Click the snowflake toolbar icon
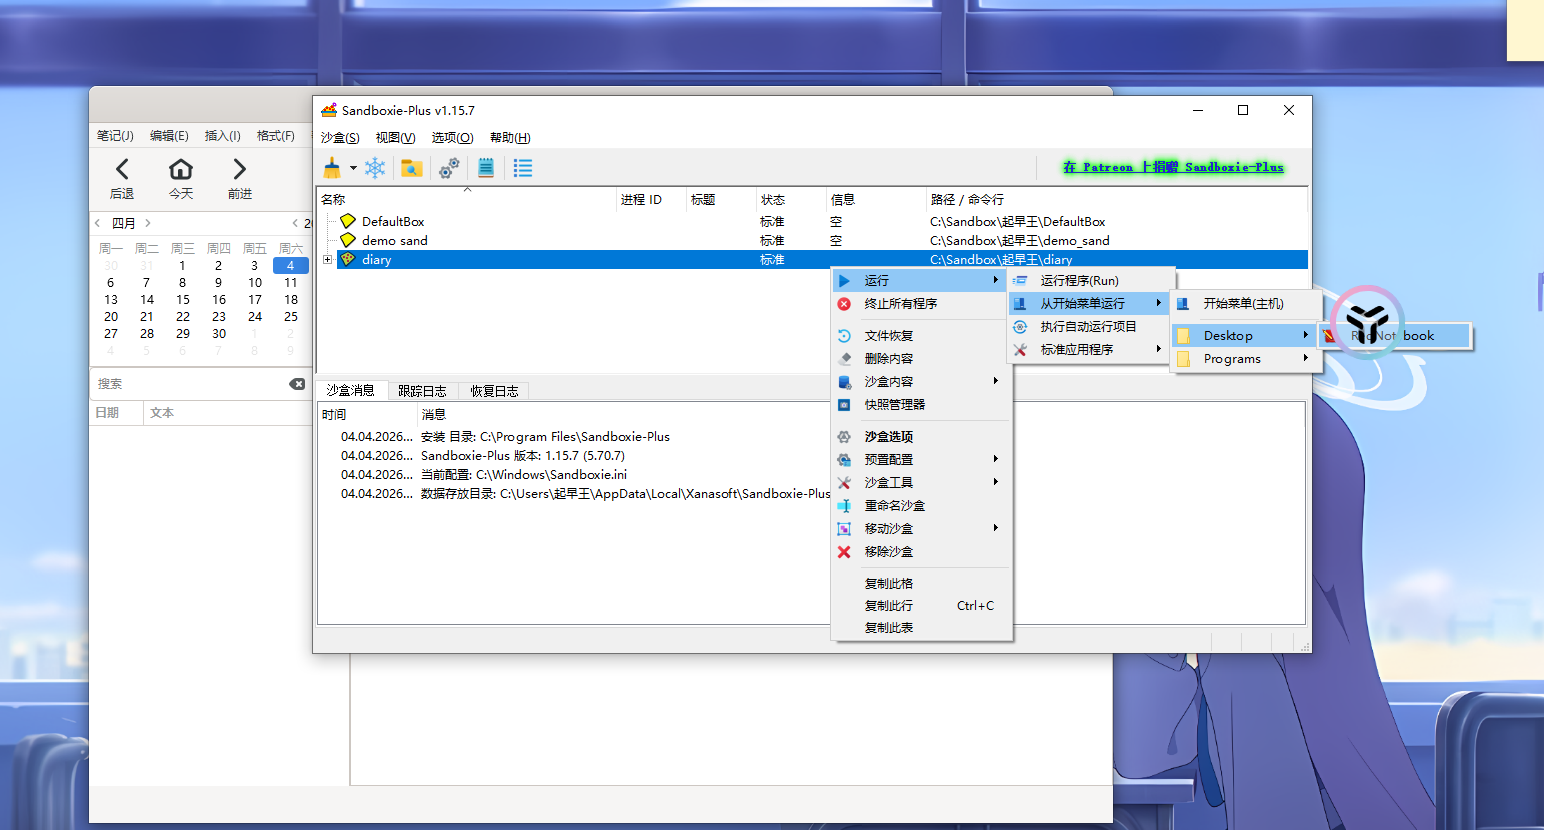The image size is (1544, 830). point(375,168)
